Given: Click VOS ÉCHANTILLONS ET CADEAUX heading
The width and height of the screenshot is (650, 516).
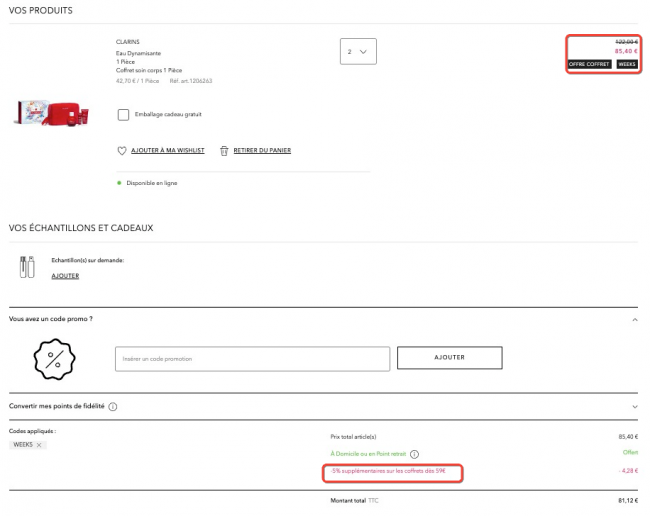Looking at the screenshot, I should (x=81, y=228).
